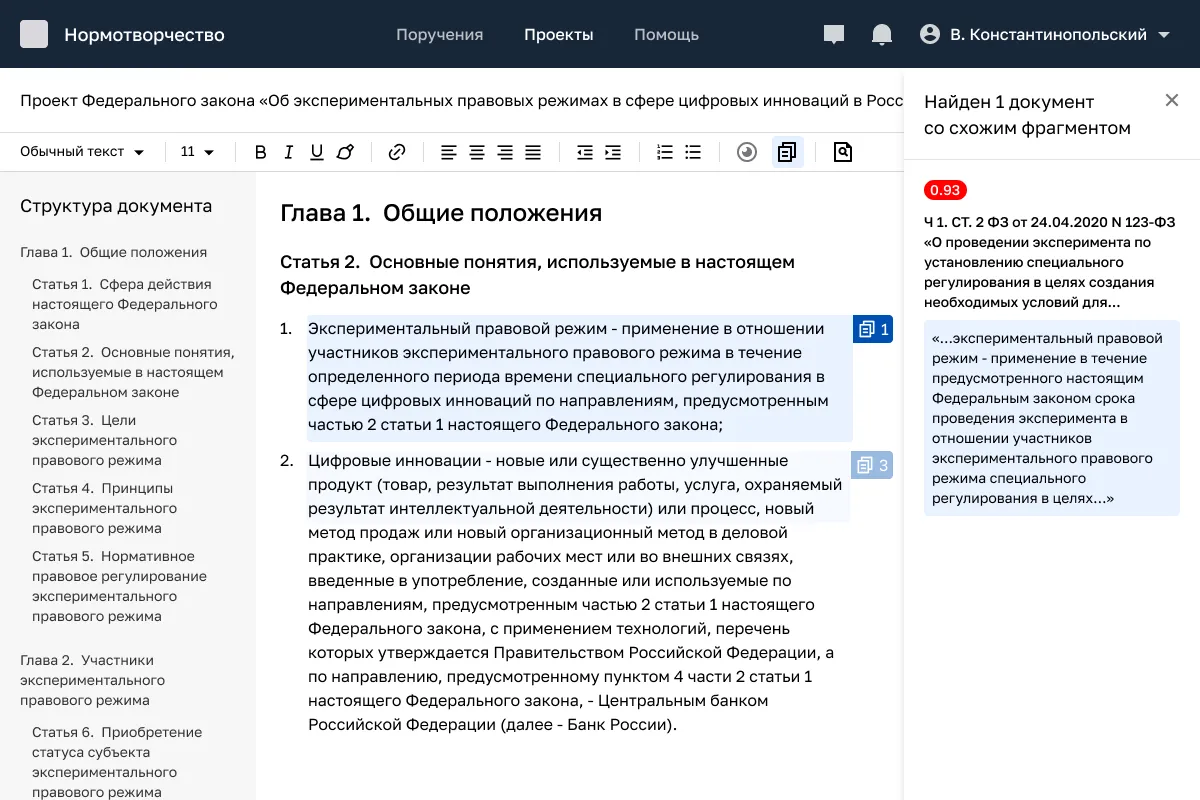1200x800 pixels.
Task: Click the quoted similar fragment excerpt
Action: pyautogui.click(x=1052, y=418)
